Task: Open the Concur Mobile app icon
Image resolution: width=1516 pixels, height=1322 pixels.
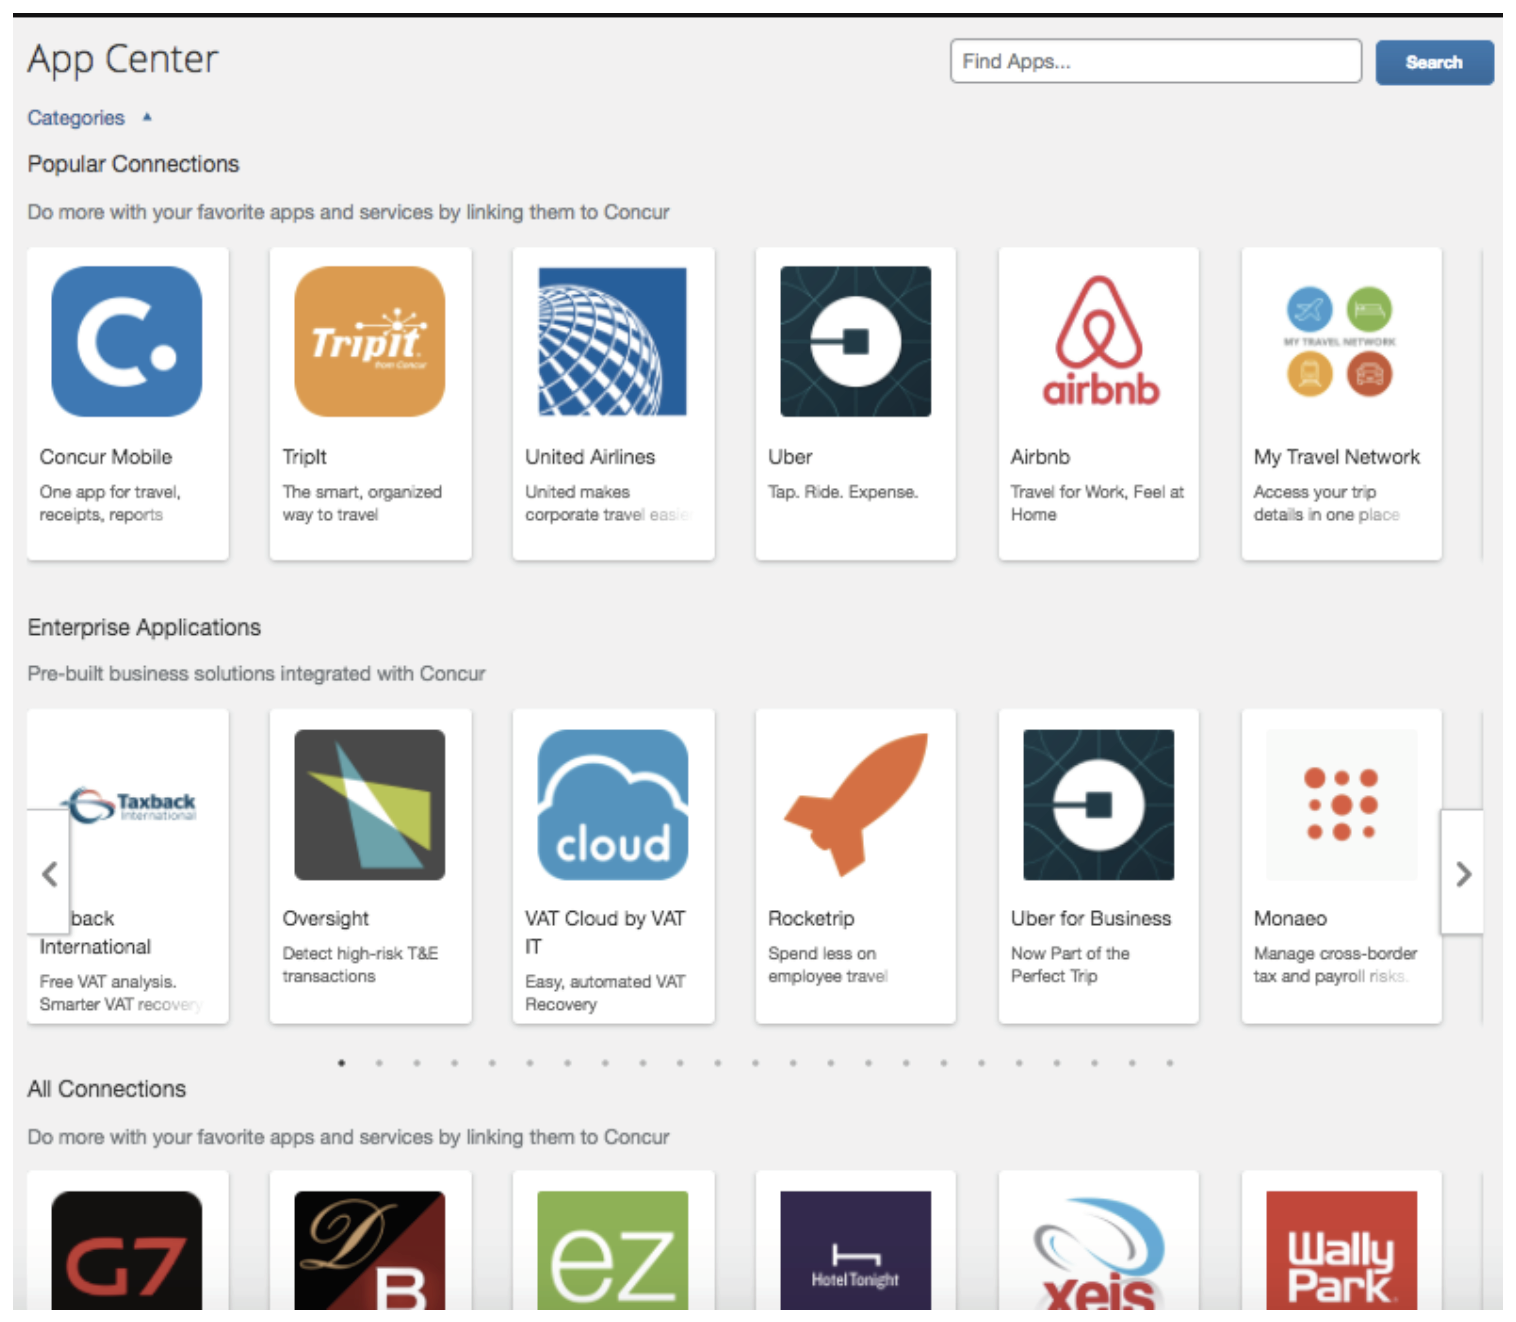Action: (127, 341)
